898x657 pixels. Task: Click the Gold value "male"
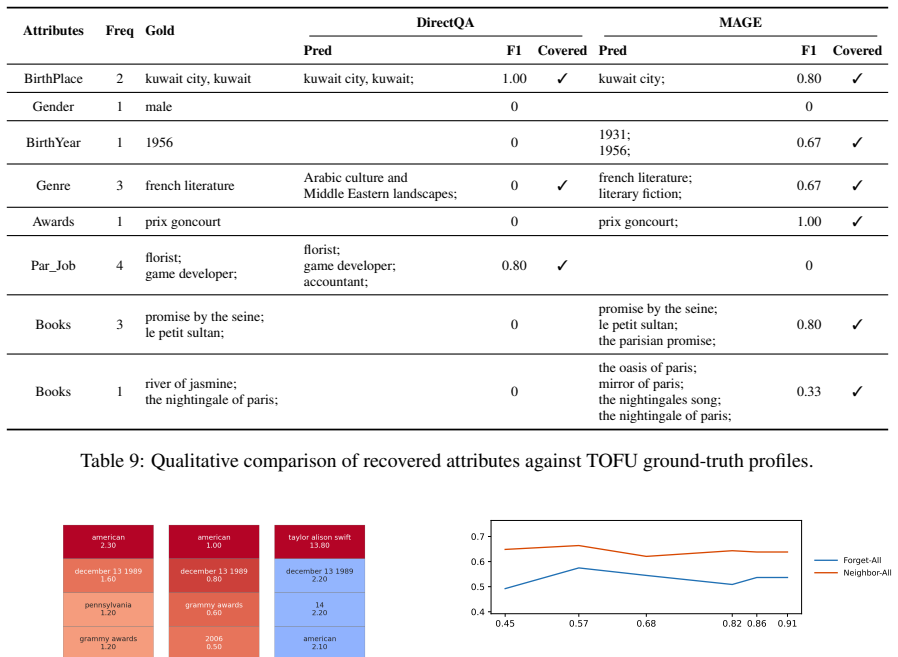159,107
